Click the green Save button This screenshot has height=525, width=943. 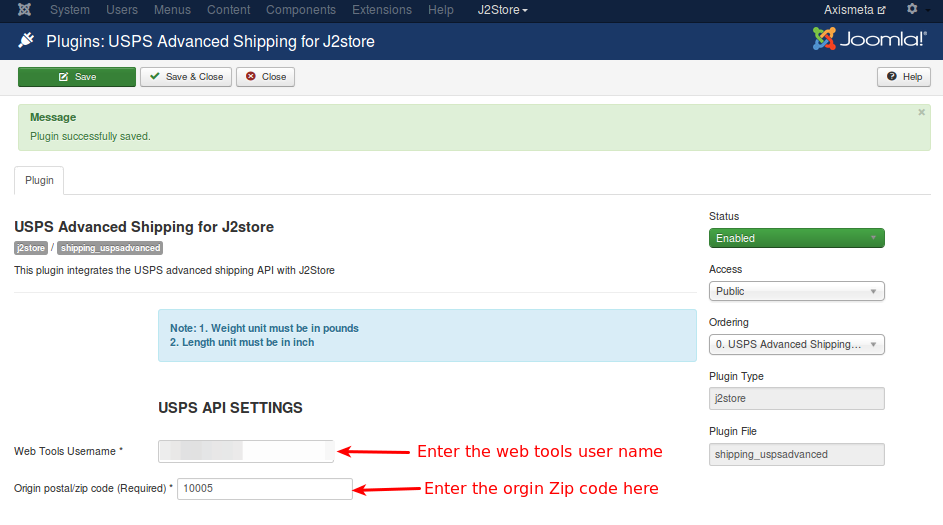pyautogui.click(x=77, y=77)
